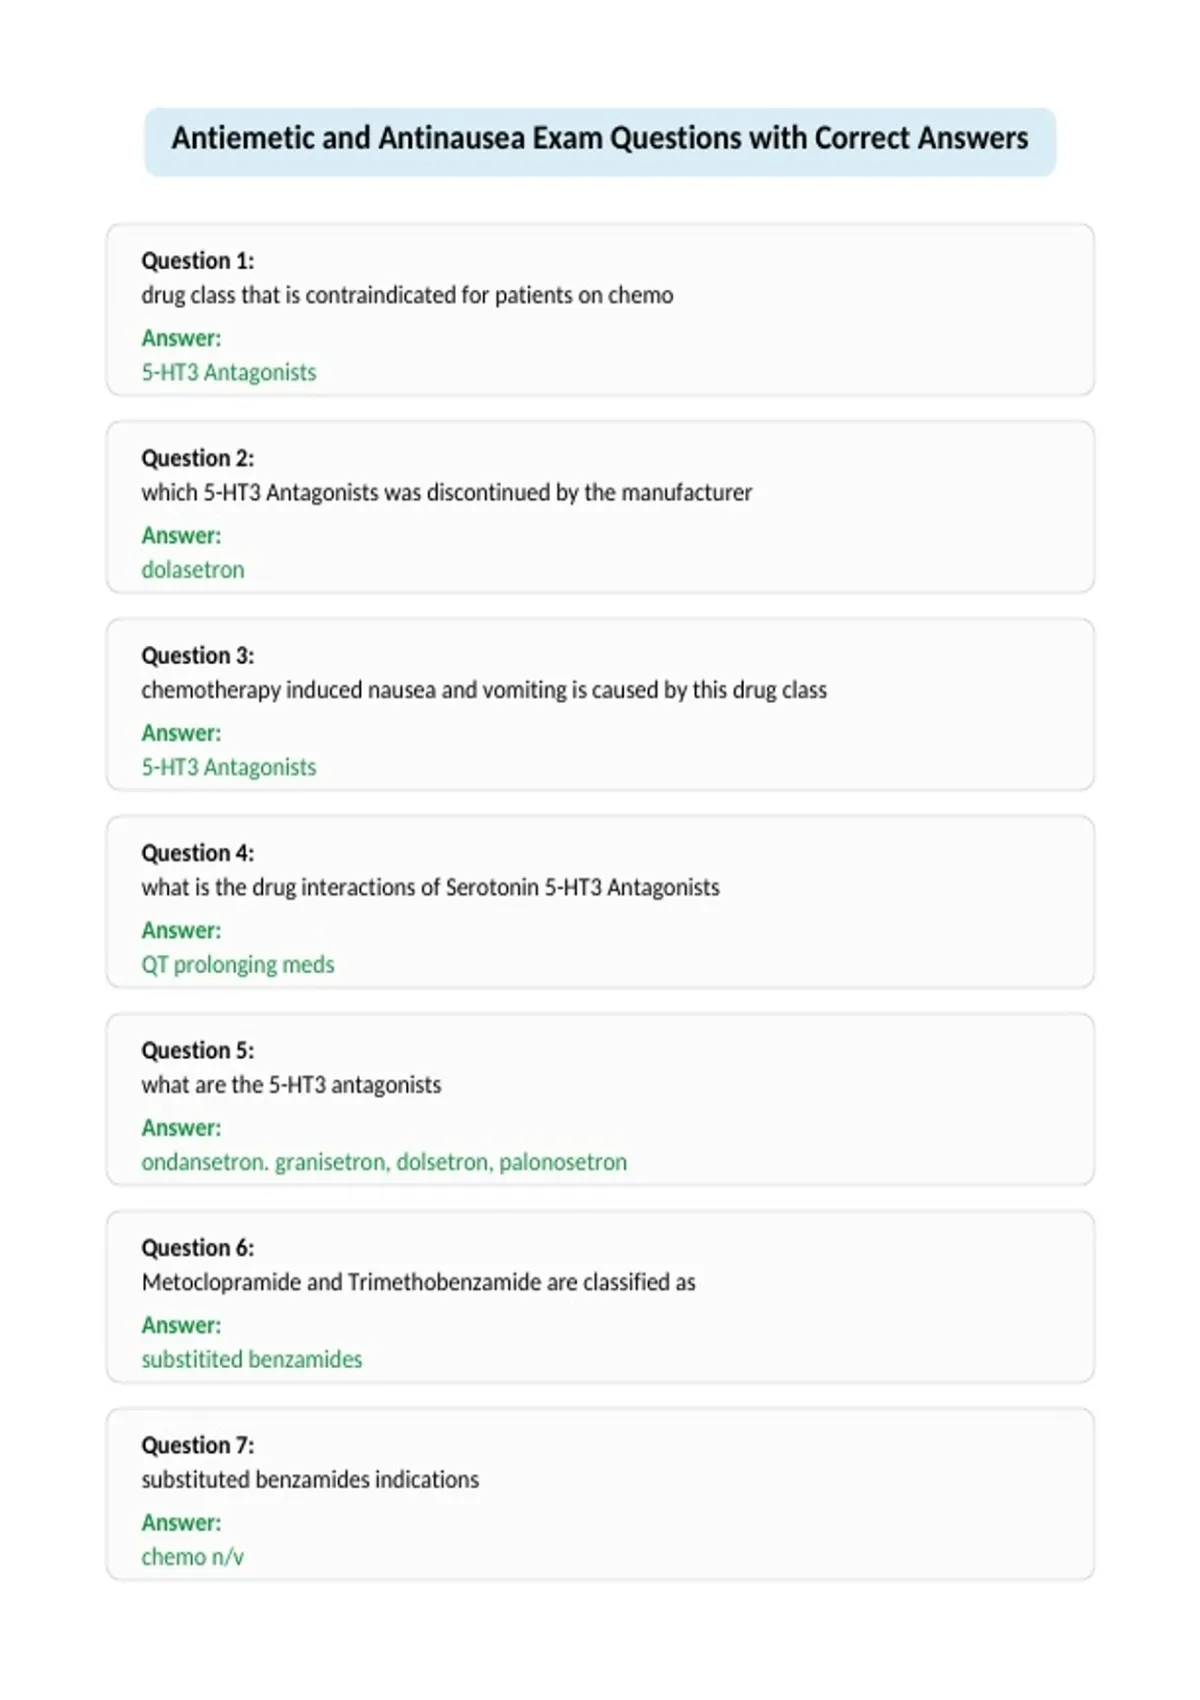The image size is (1200, 1700).
Task: Select the Question 5 heading
Action: (198, 1050)
